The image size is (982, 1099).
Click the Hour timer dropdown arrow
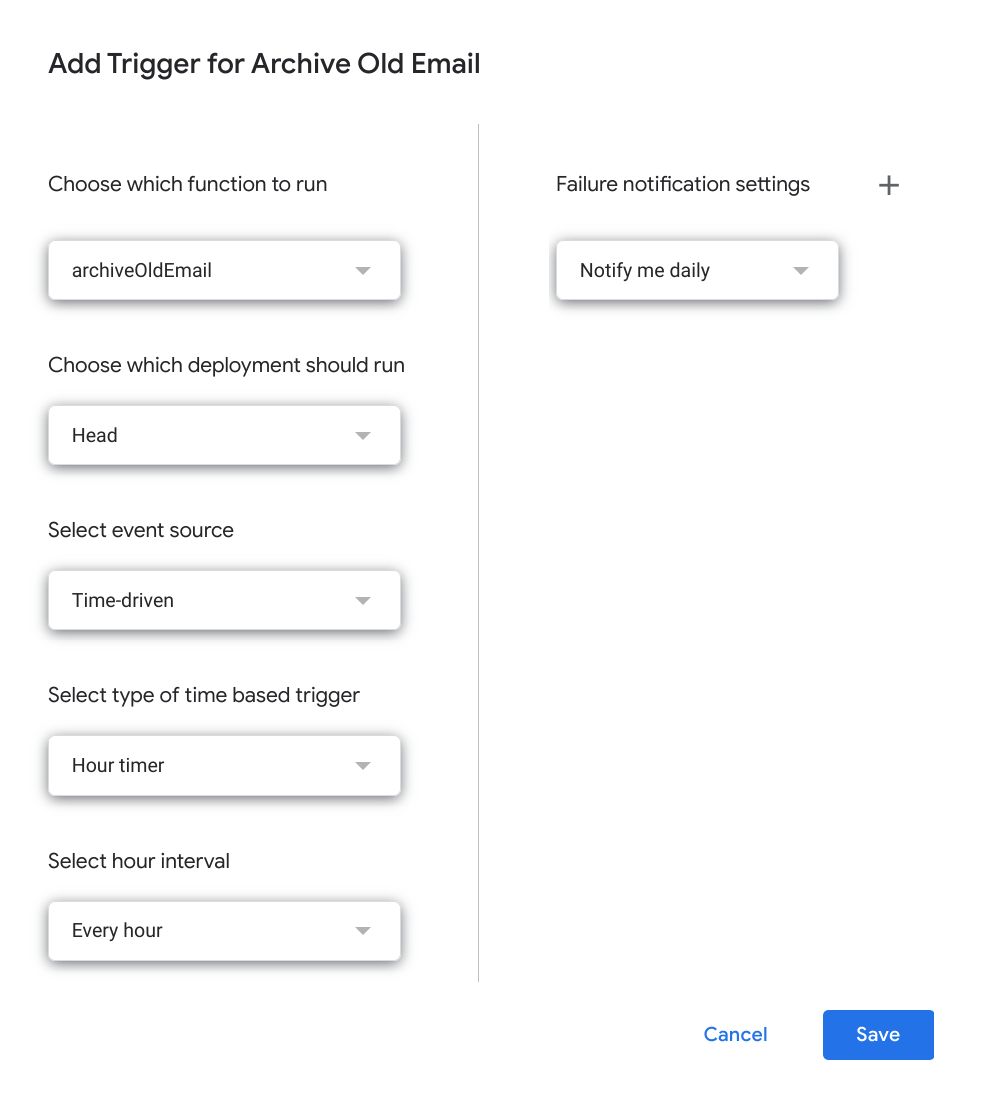click(362, 765)
